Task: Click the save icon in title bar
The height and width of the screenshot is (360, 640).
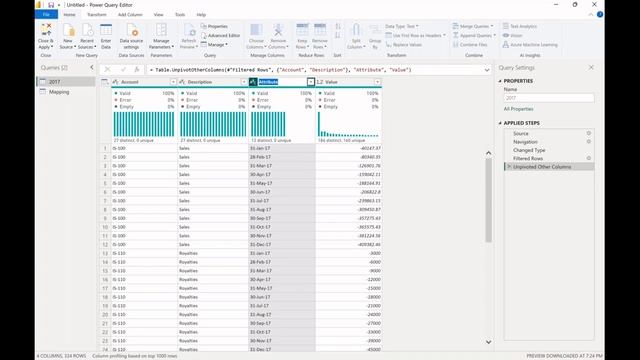Action: (51, 5)
